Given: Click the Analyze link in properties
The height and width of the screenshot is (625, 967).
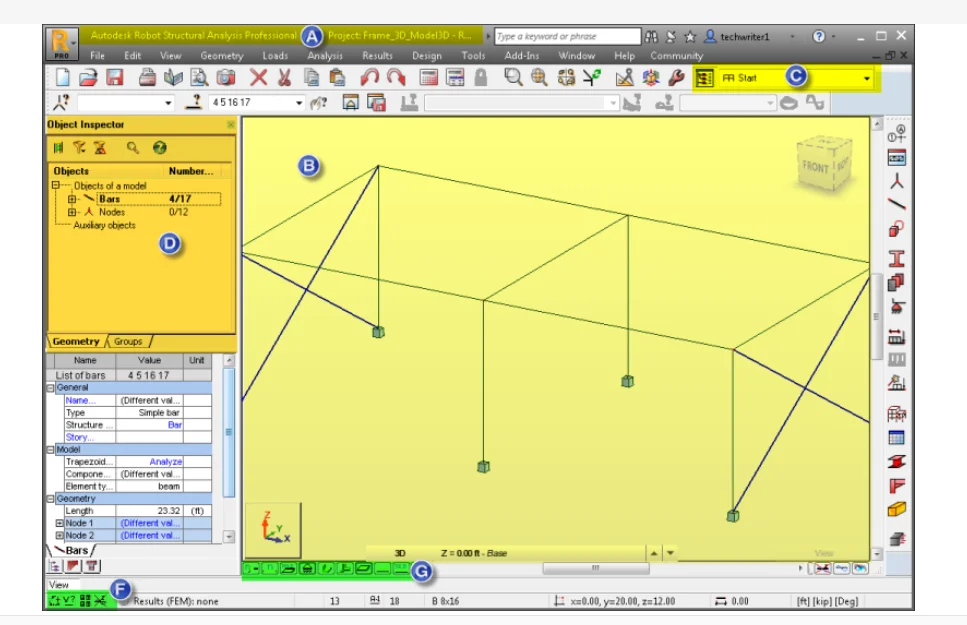Looking at the screenshot, I should tap(165, 462).
